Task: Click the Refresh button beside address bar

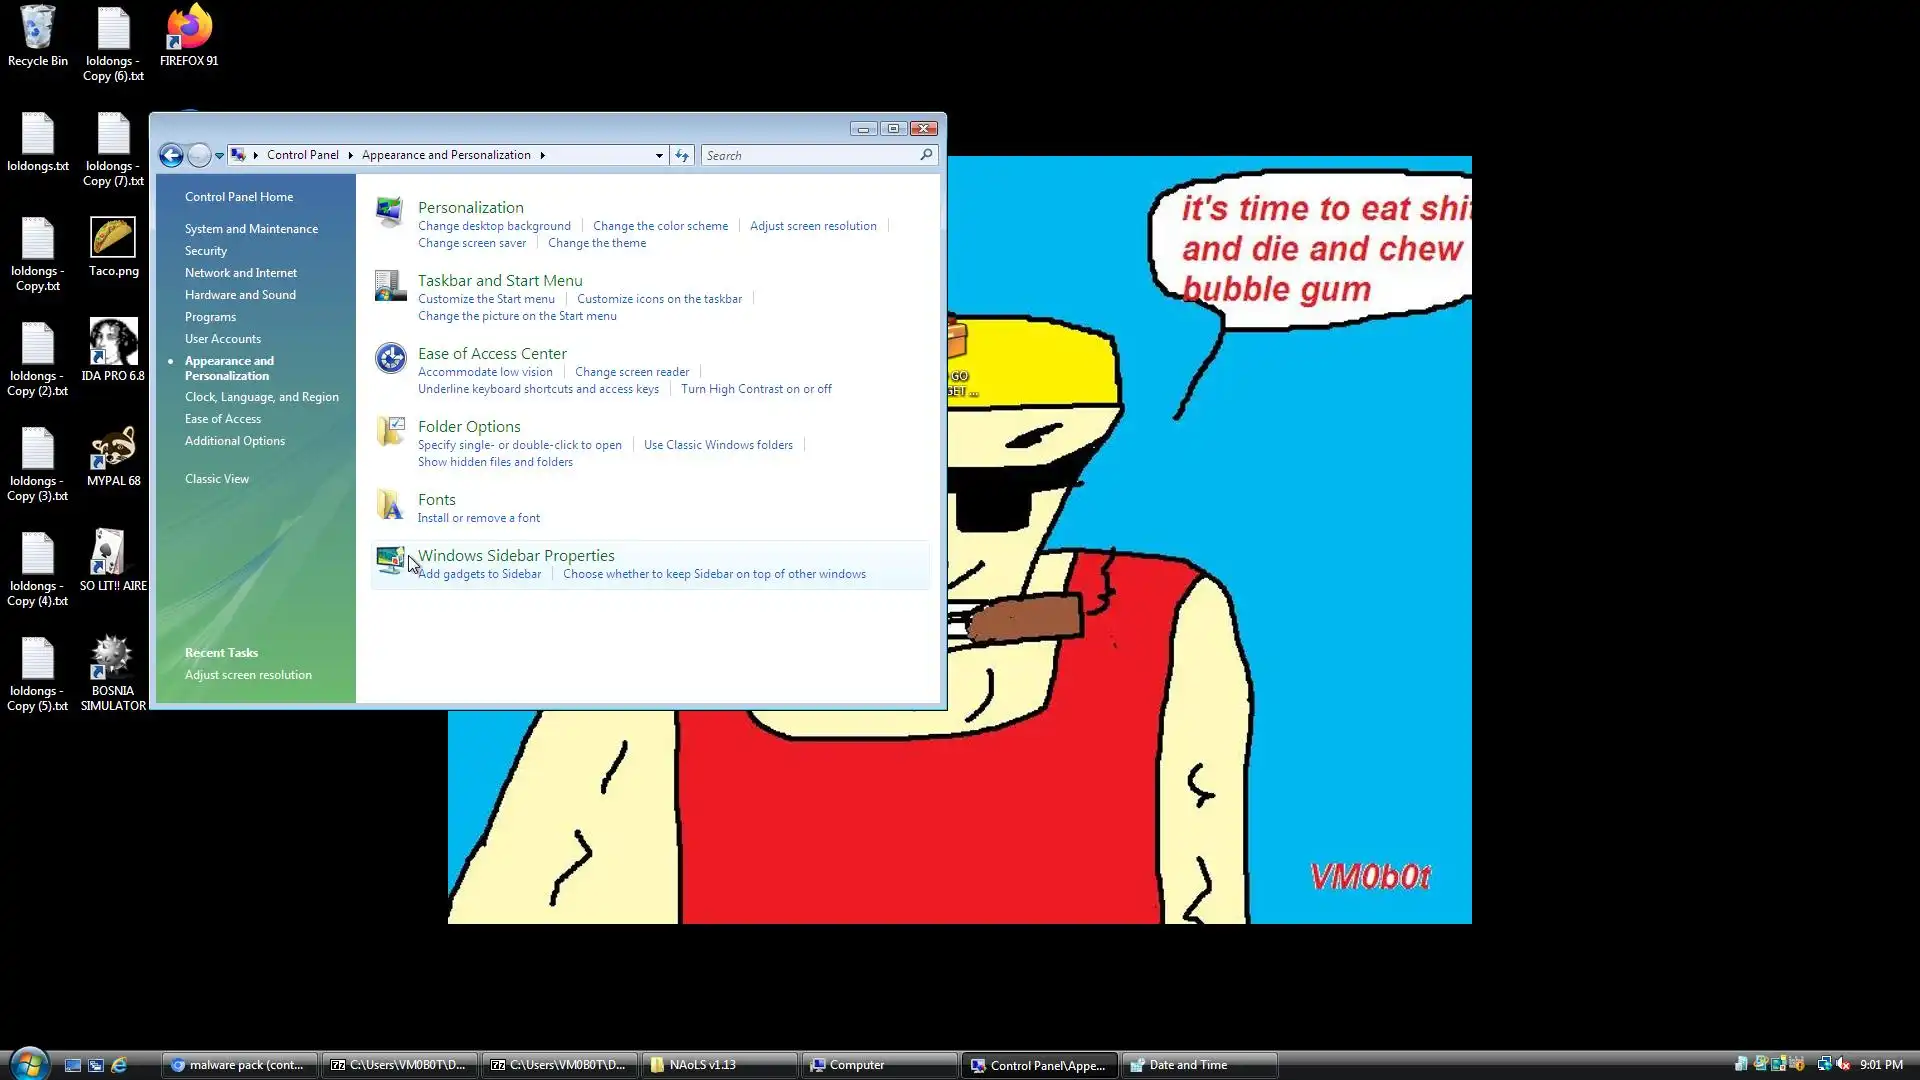Action: tap(682, 155)
